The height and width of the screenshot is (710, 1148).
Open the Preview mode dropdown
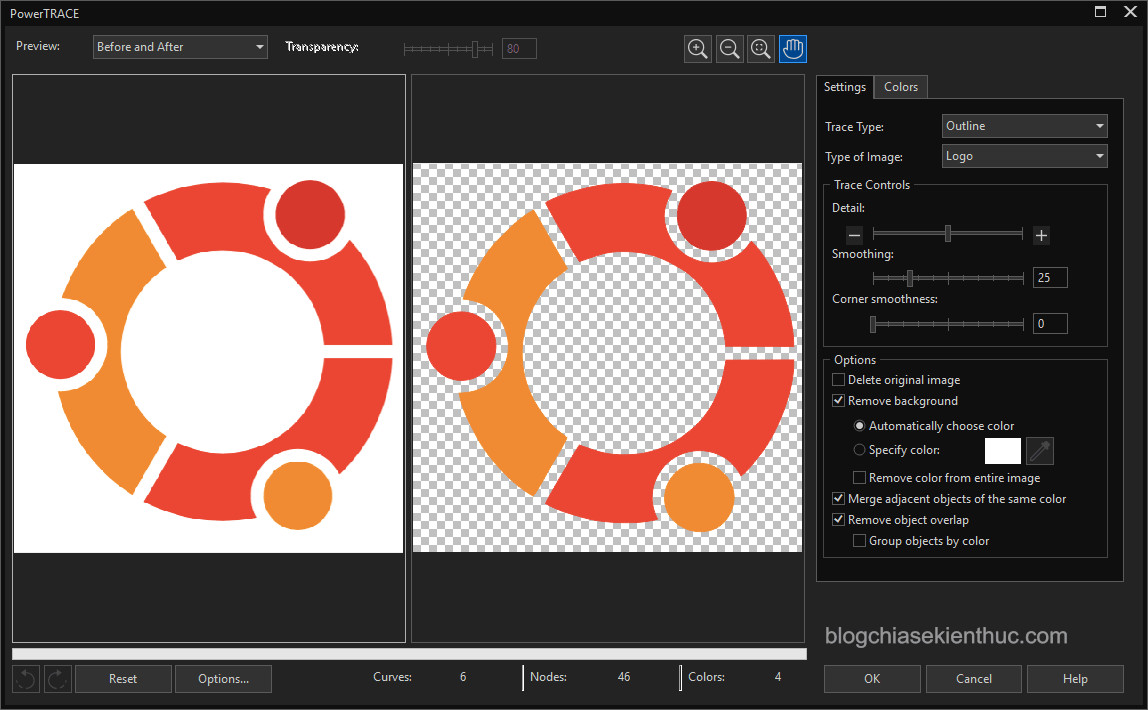click(x=180, y=47)
